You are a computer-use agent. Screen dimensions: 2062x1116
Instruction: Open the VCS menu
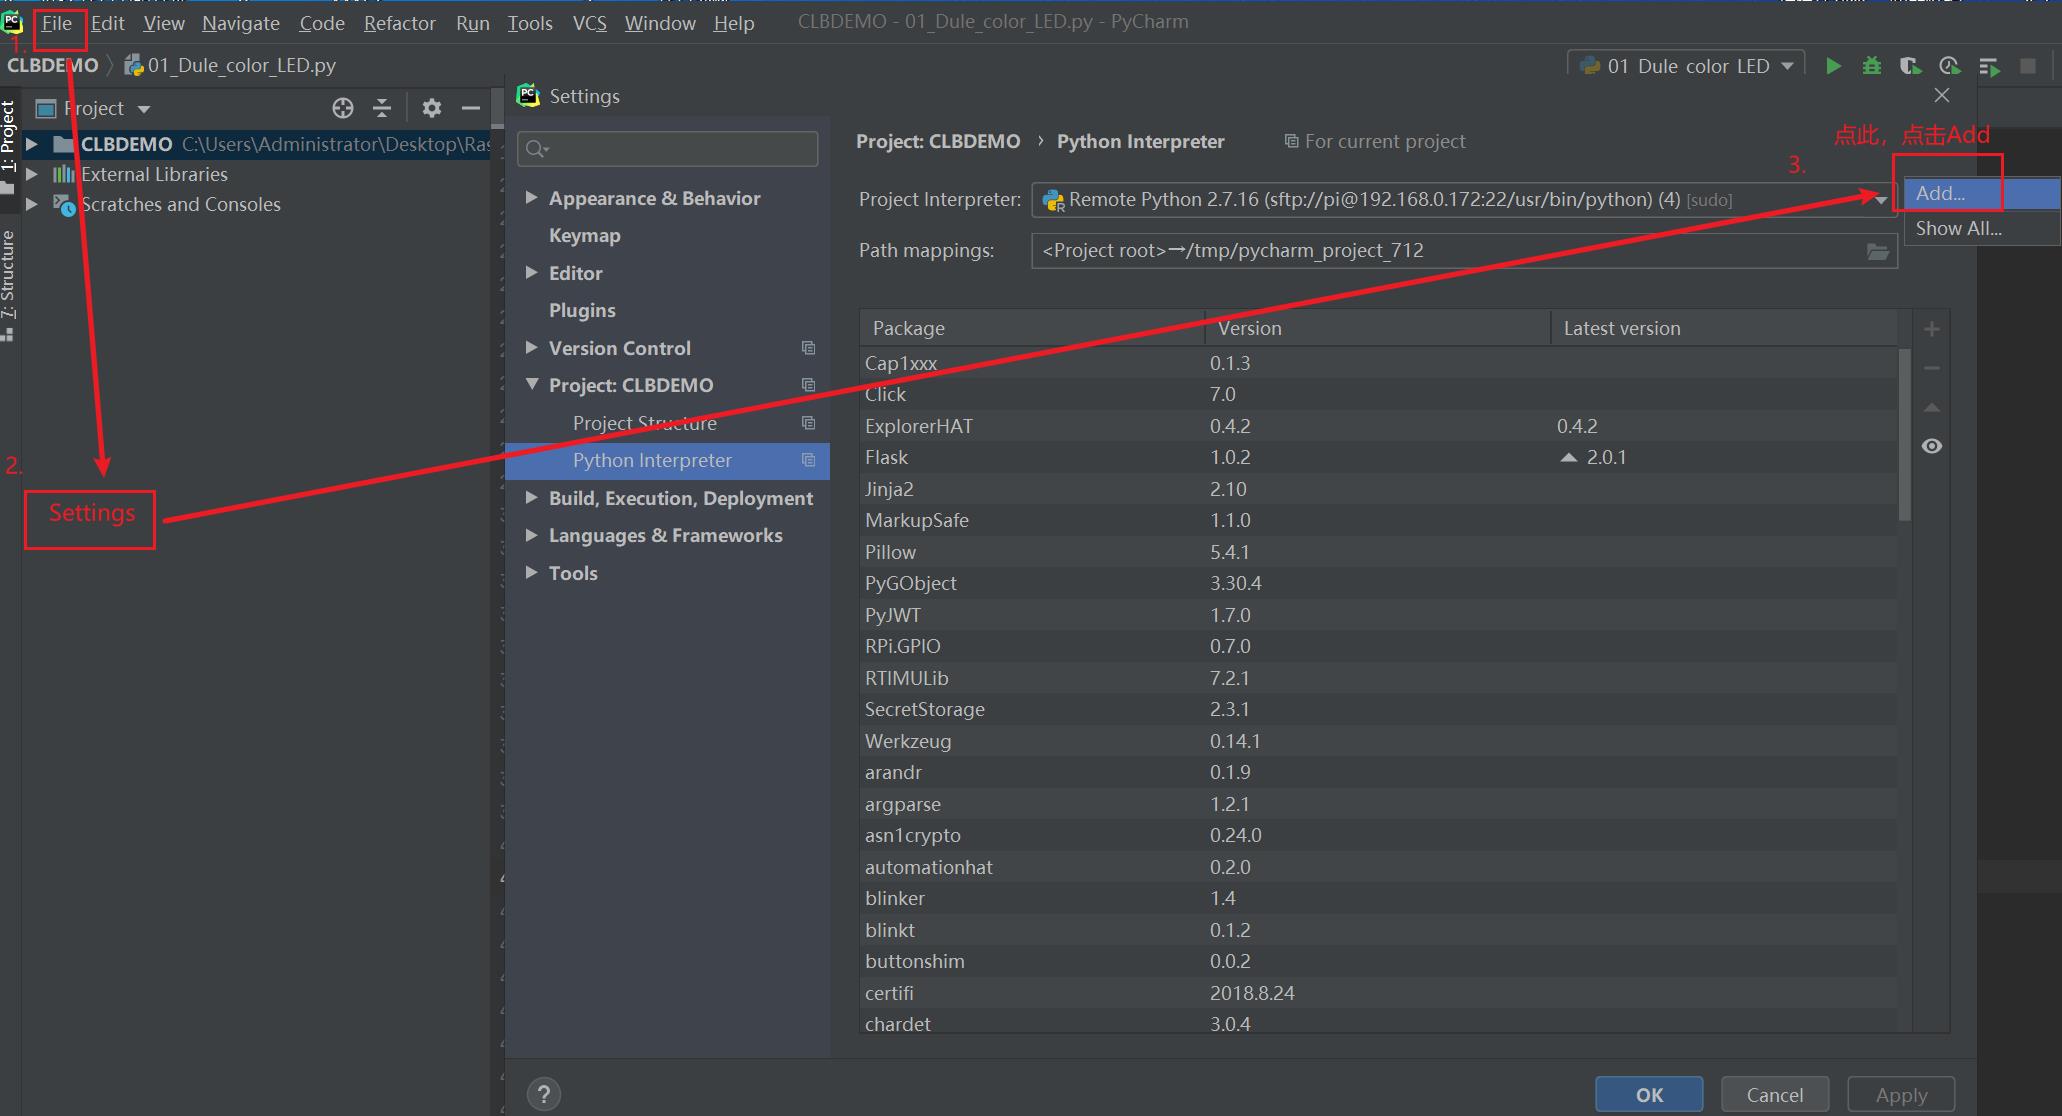590,23
